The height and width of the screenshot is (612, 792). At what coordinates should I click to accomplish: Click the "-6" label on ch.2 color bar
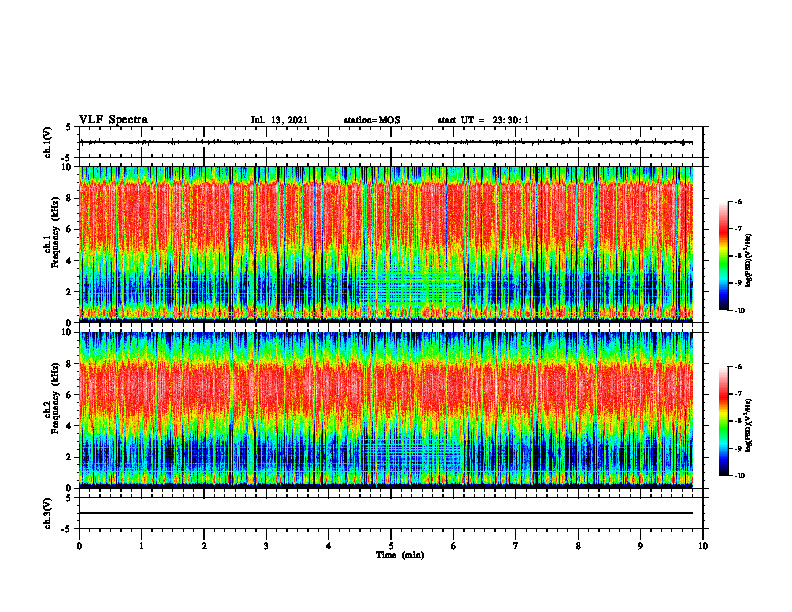pos(738,367)
